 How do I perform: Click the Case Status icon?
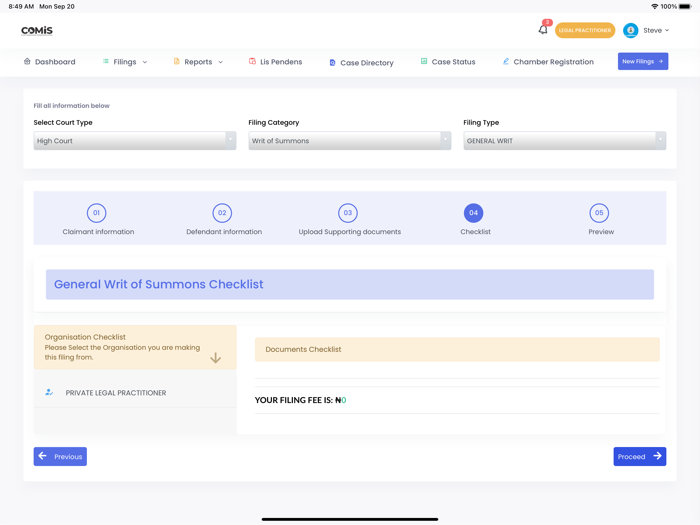click(x=424, y=62)
